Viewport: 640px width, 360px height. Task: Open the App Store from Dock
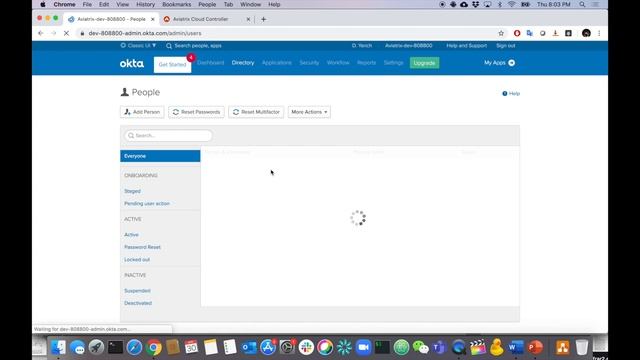click(x=268, y=347)
